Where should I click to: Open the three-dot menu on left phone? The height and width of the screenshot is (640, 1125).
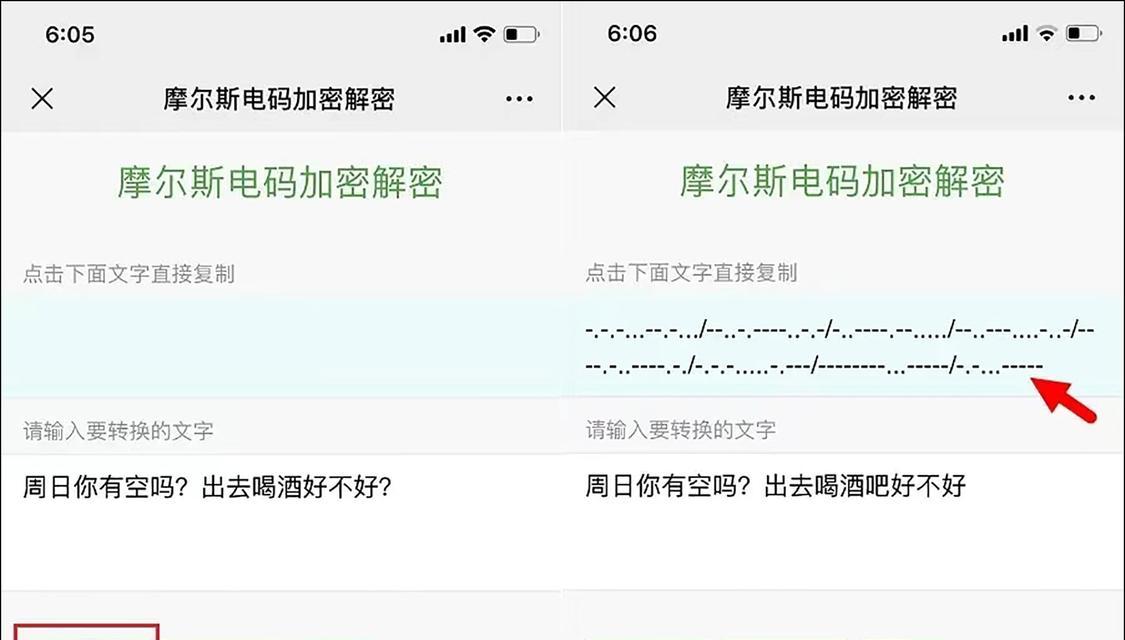click(519, 99)
